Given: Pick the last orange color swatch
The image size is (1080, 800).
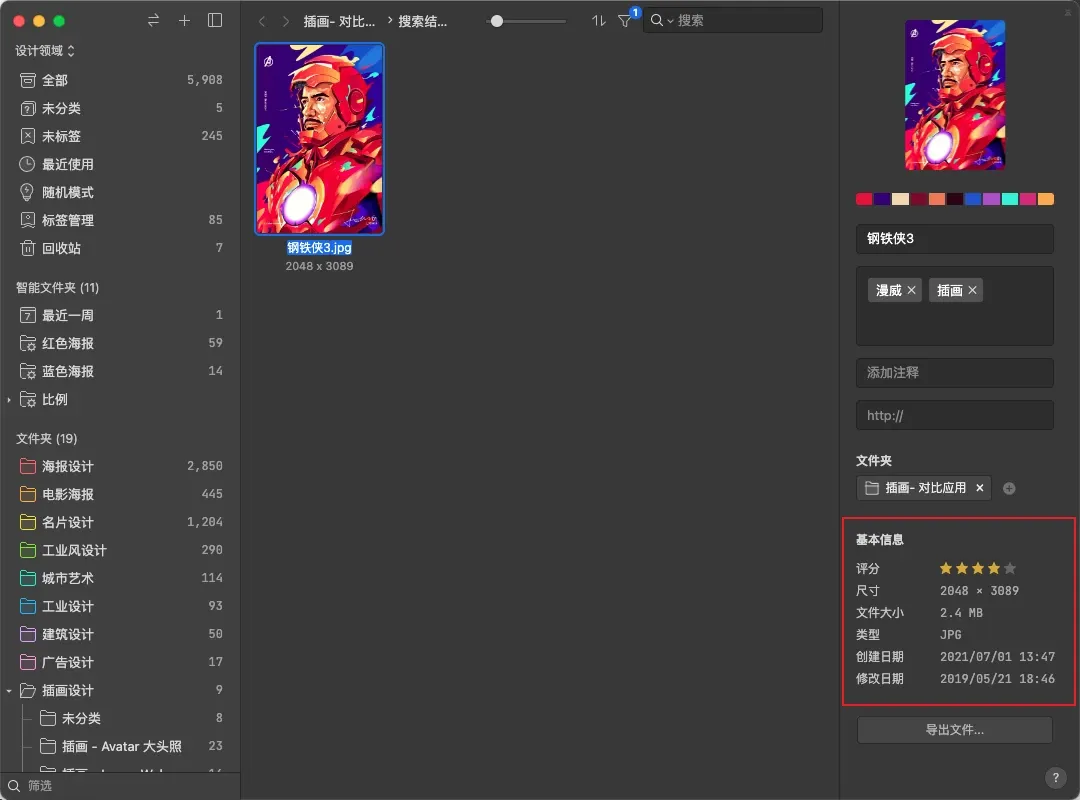Looking at the screenshot, I should 1046,199.
